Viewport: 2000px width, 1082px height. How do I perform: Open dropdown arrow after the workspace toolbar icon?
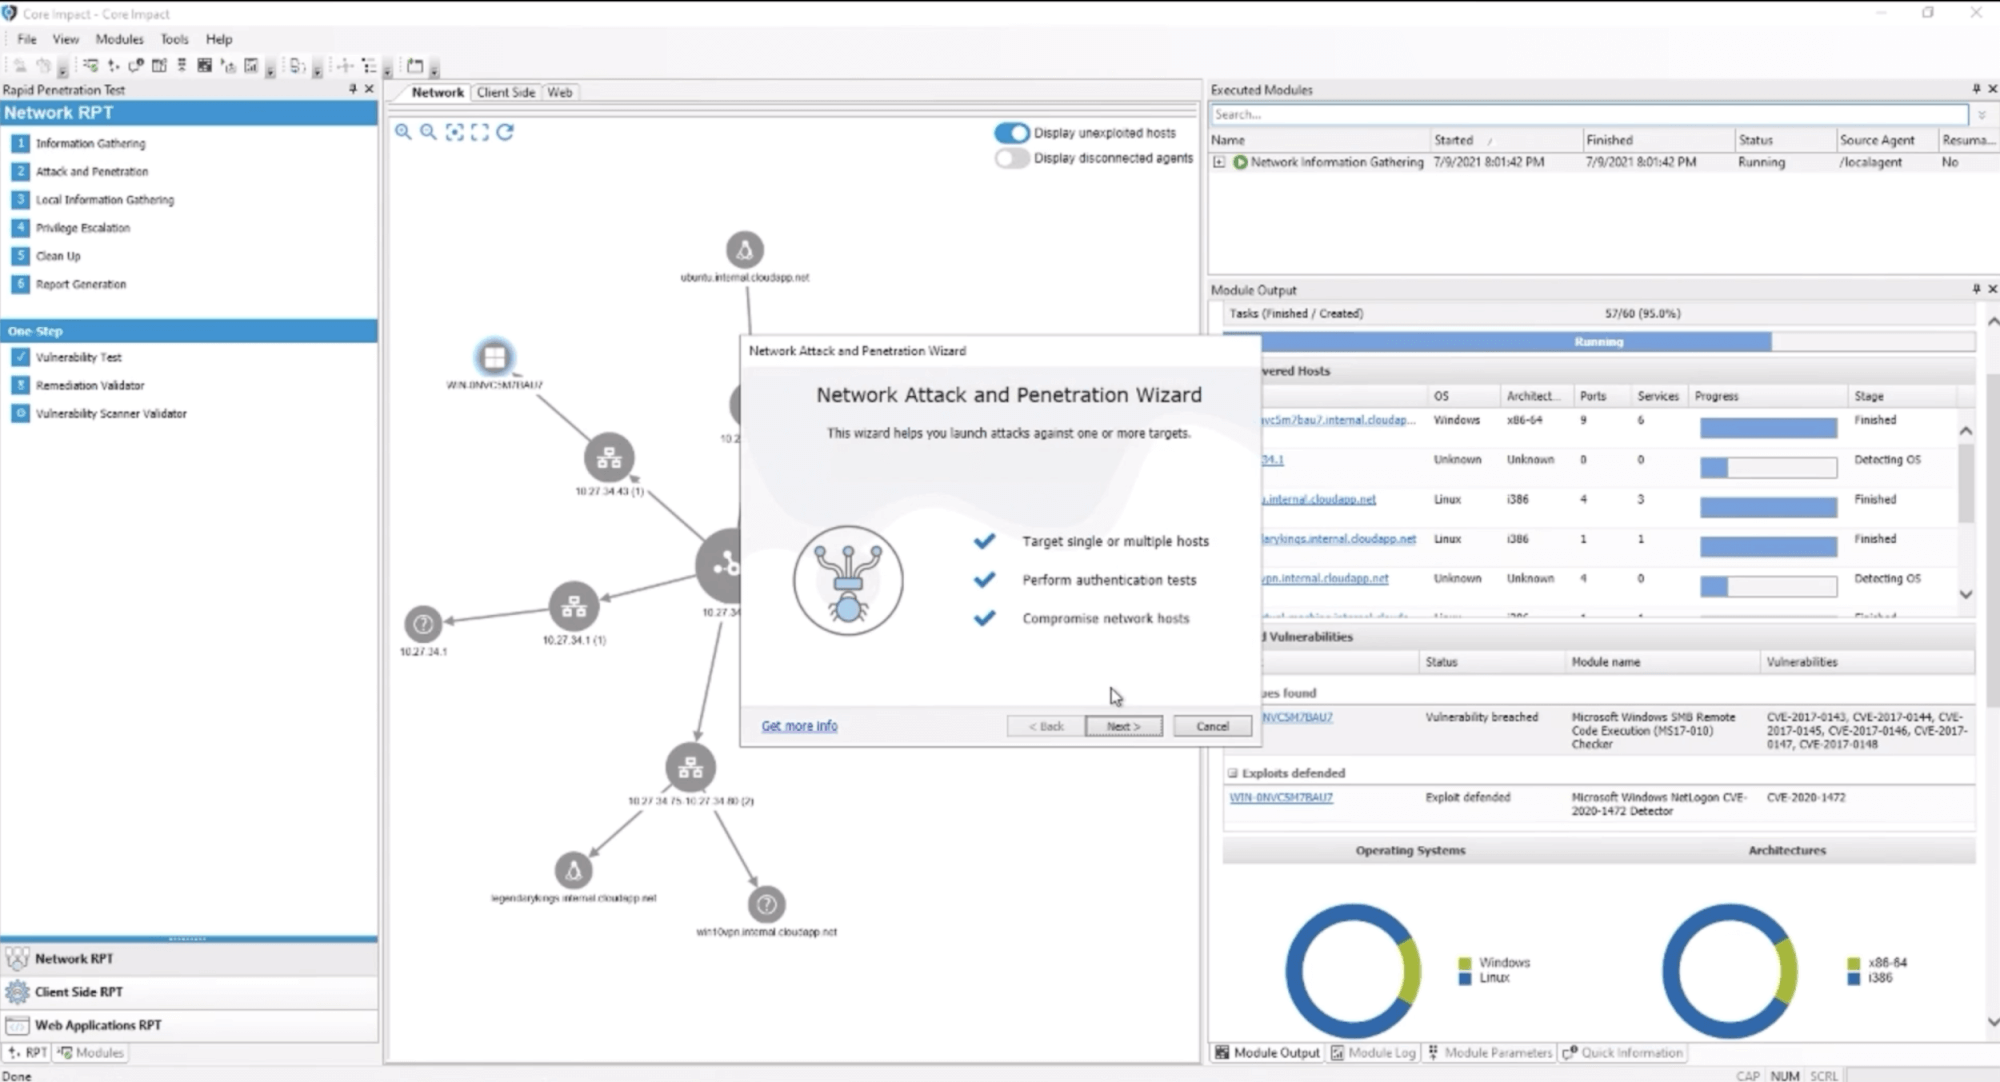coord(434,70)
